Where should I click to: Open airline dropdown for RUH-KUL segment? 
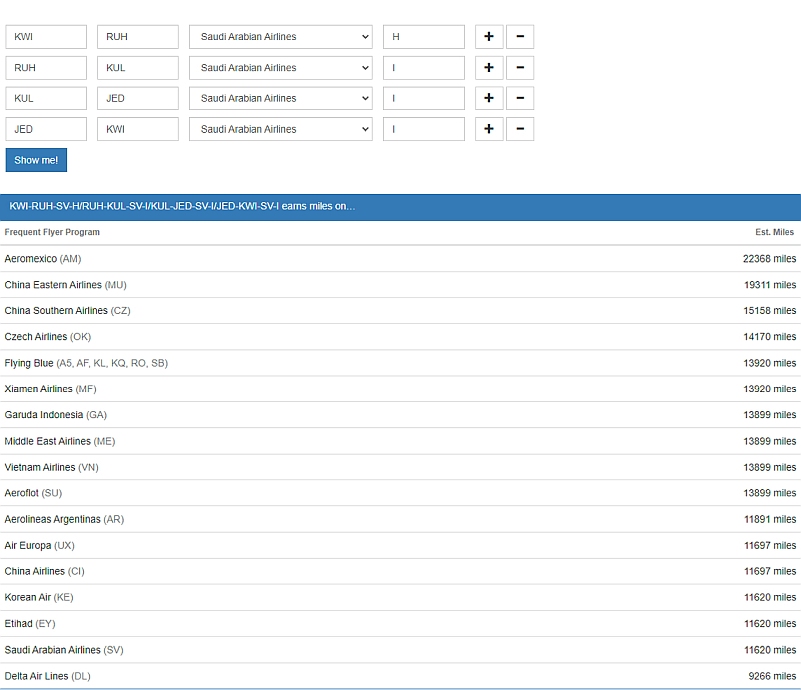pos(281,67)
